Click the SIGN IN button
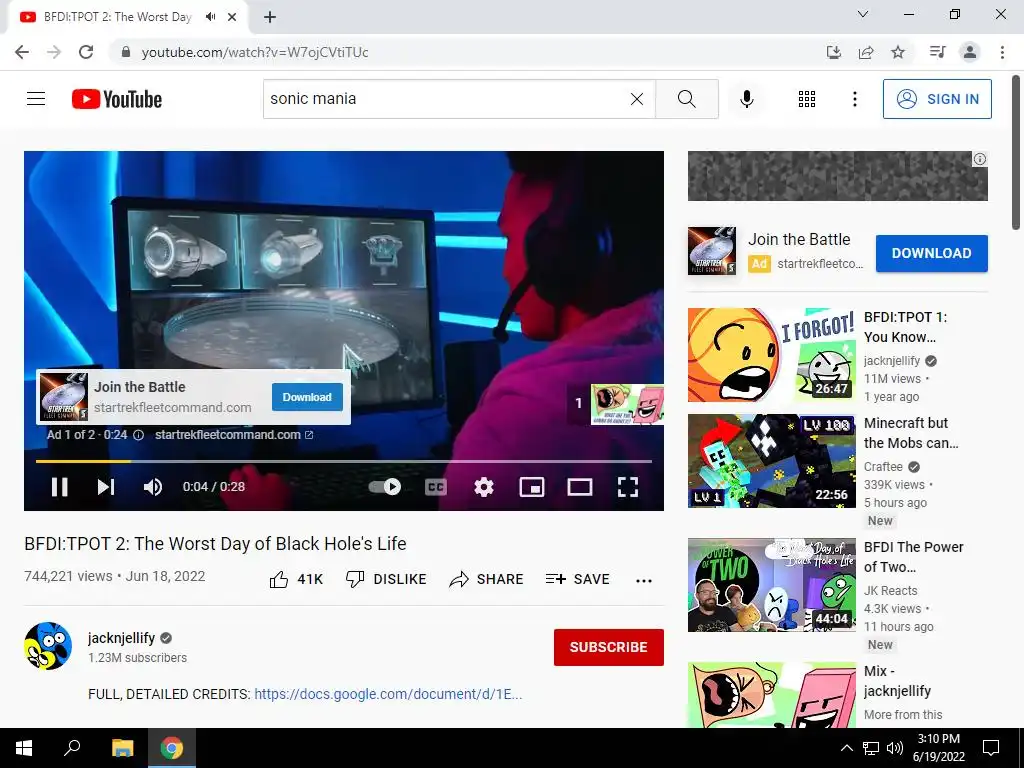The height and width of the screenshot is (768, 1024). point(936,99)
